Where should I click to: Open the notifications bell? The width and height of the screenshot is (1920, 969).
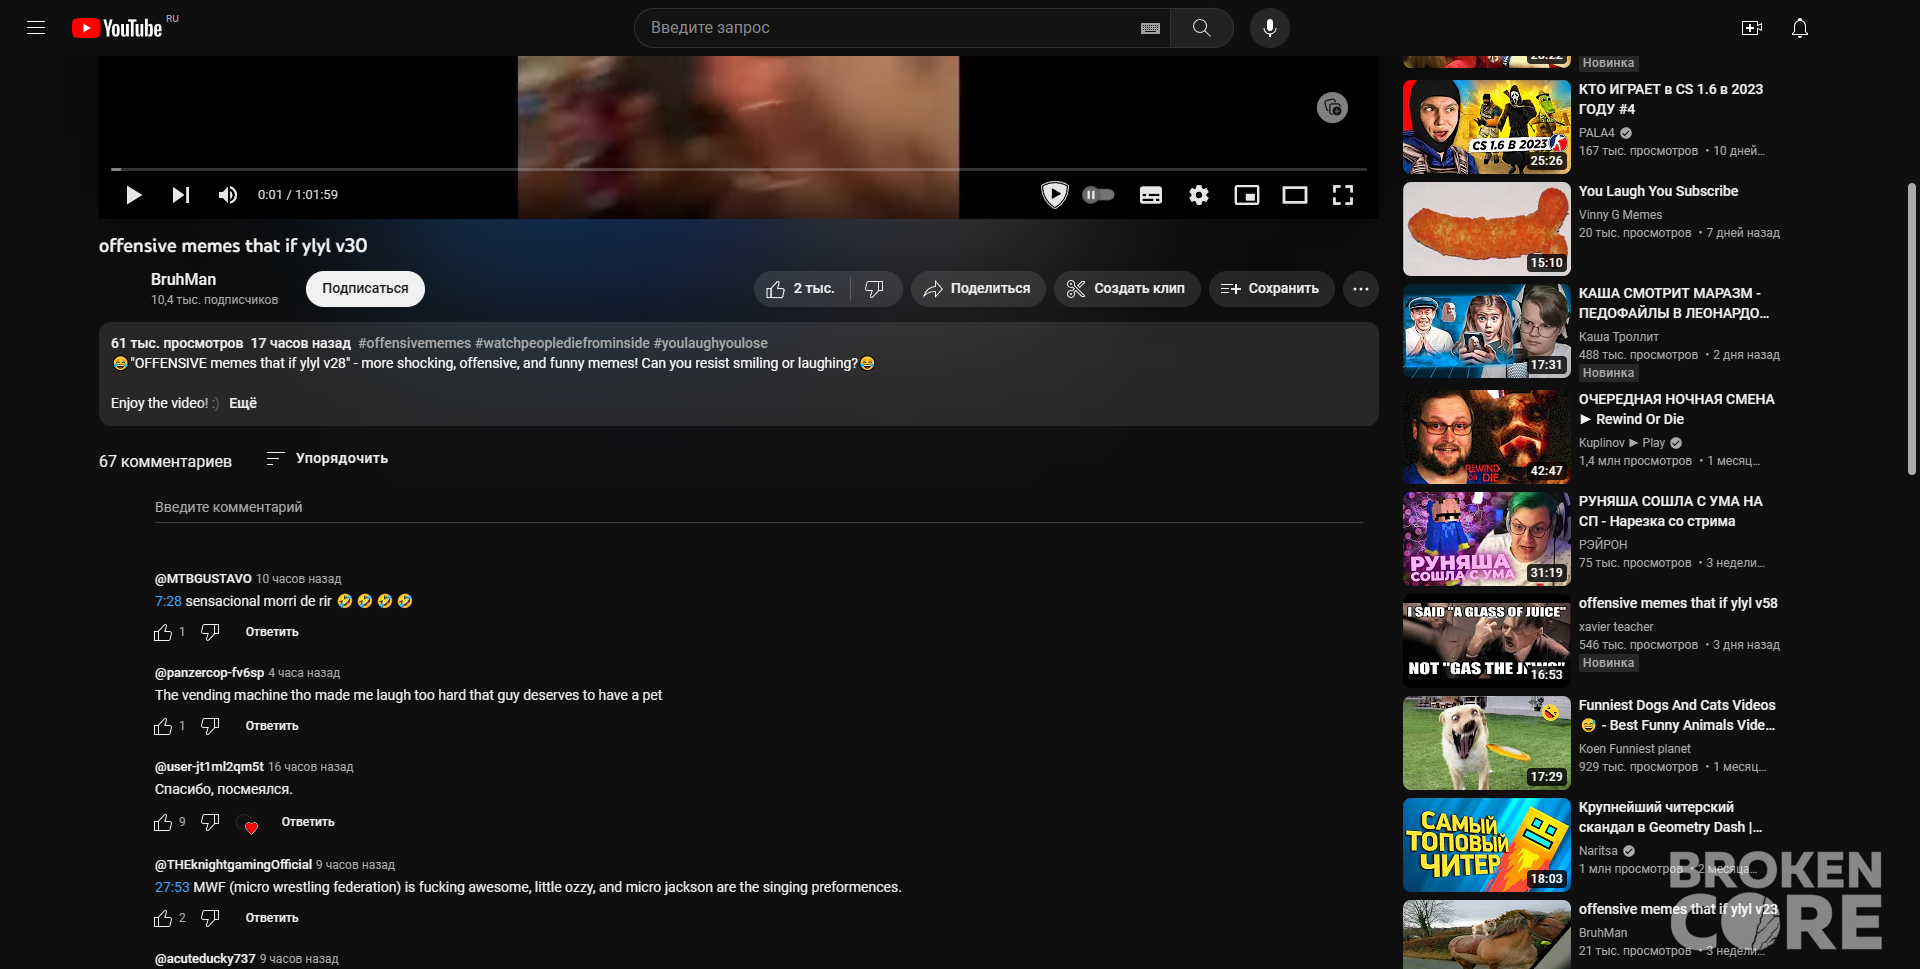(x=1800, y=28)
